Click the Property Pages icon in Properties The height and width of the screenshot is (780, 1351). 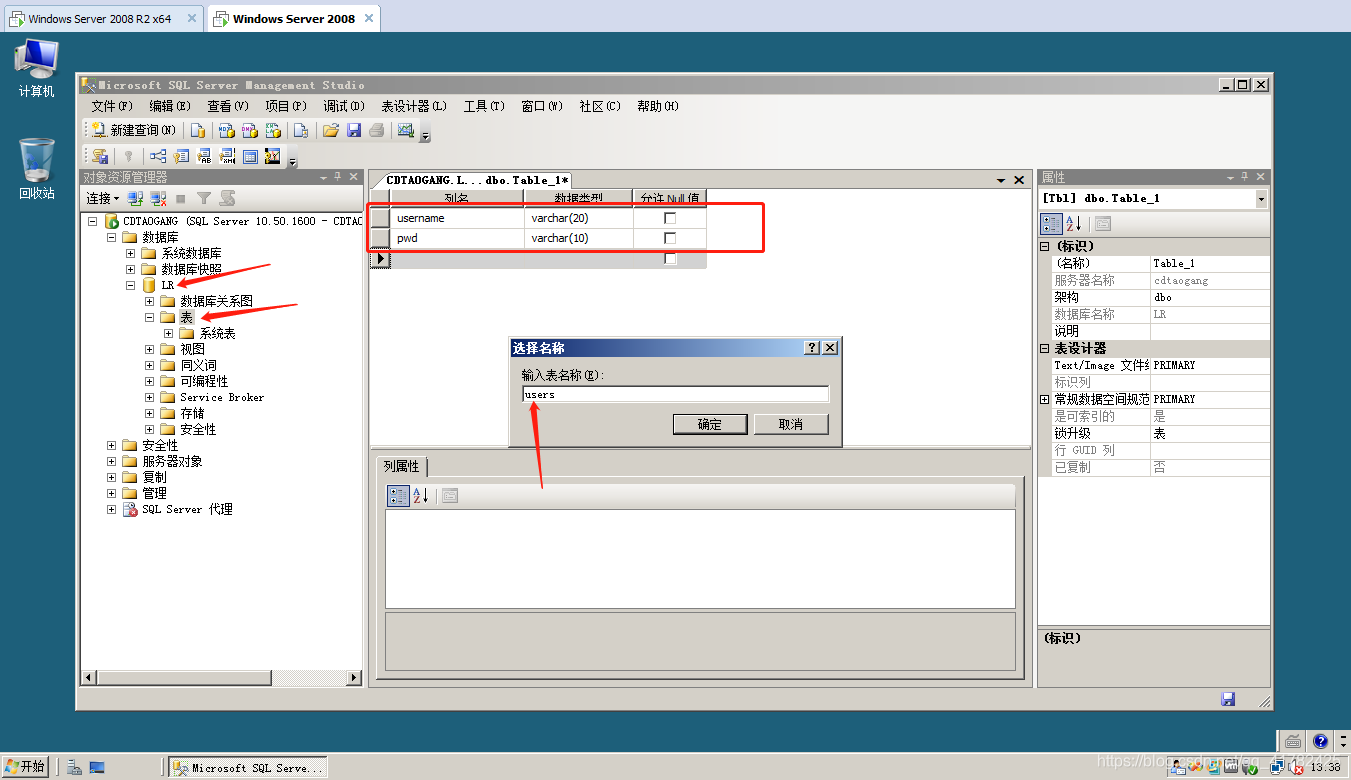coord(1102,224)
